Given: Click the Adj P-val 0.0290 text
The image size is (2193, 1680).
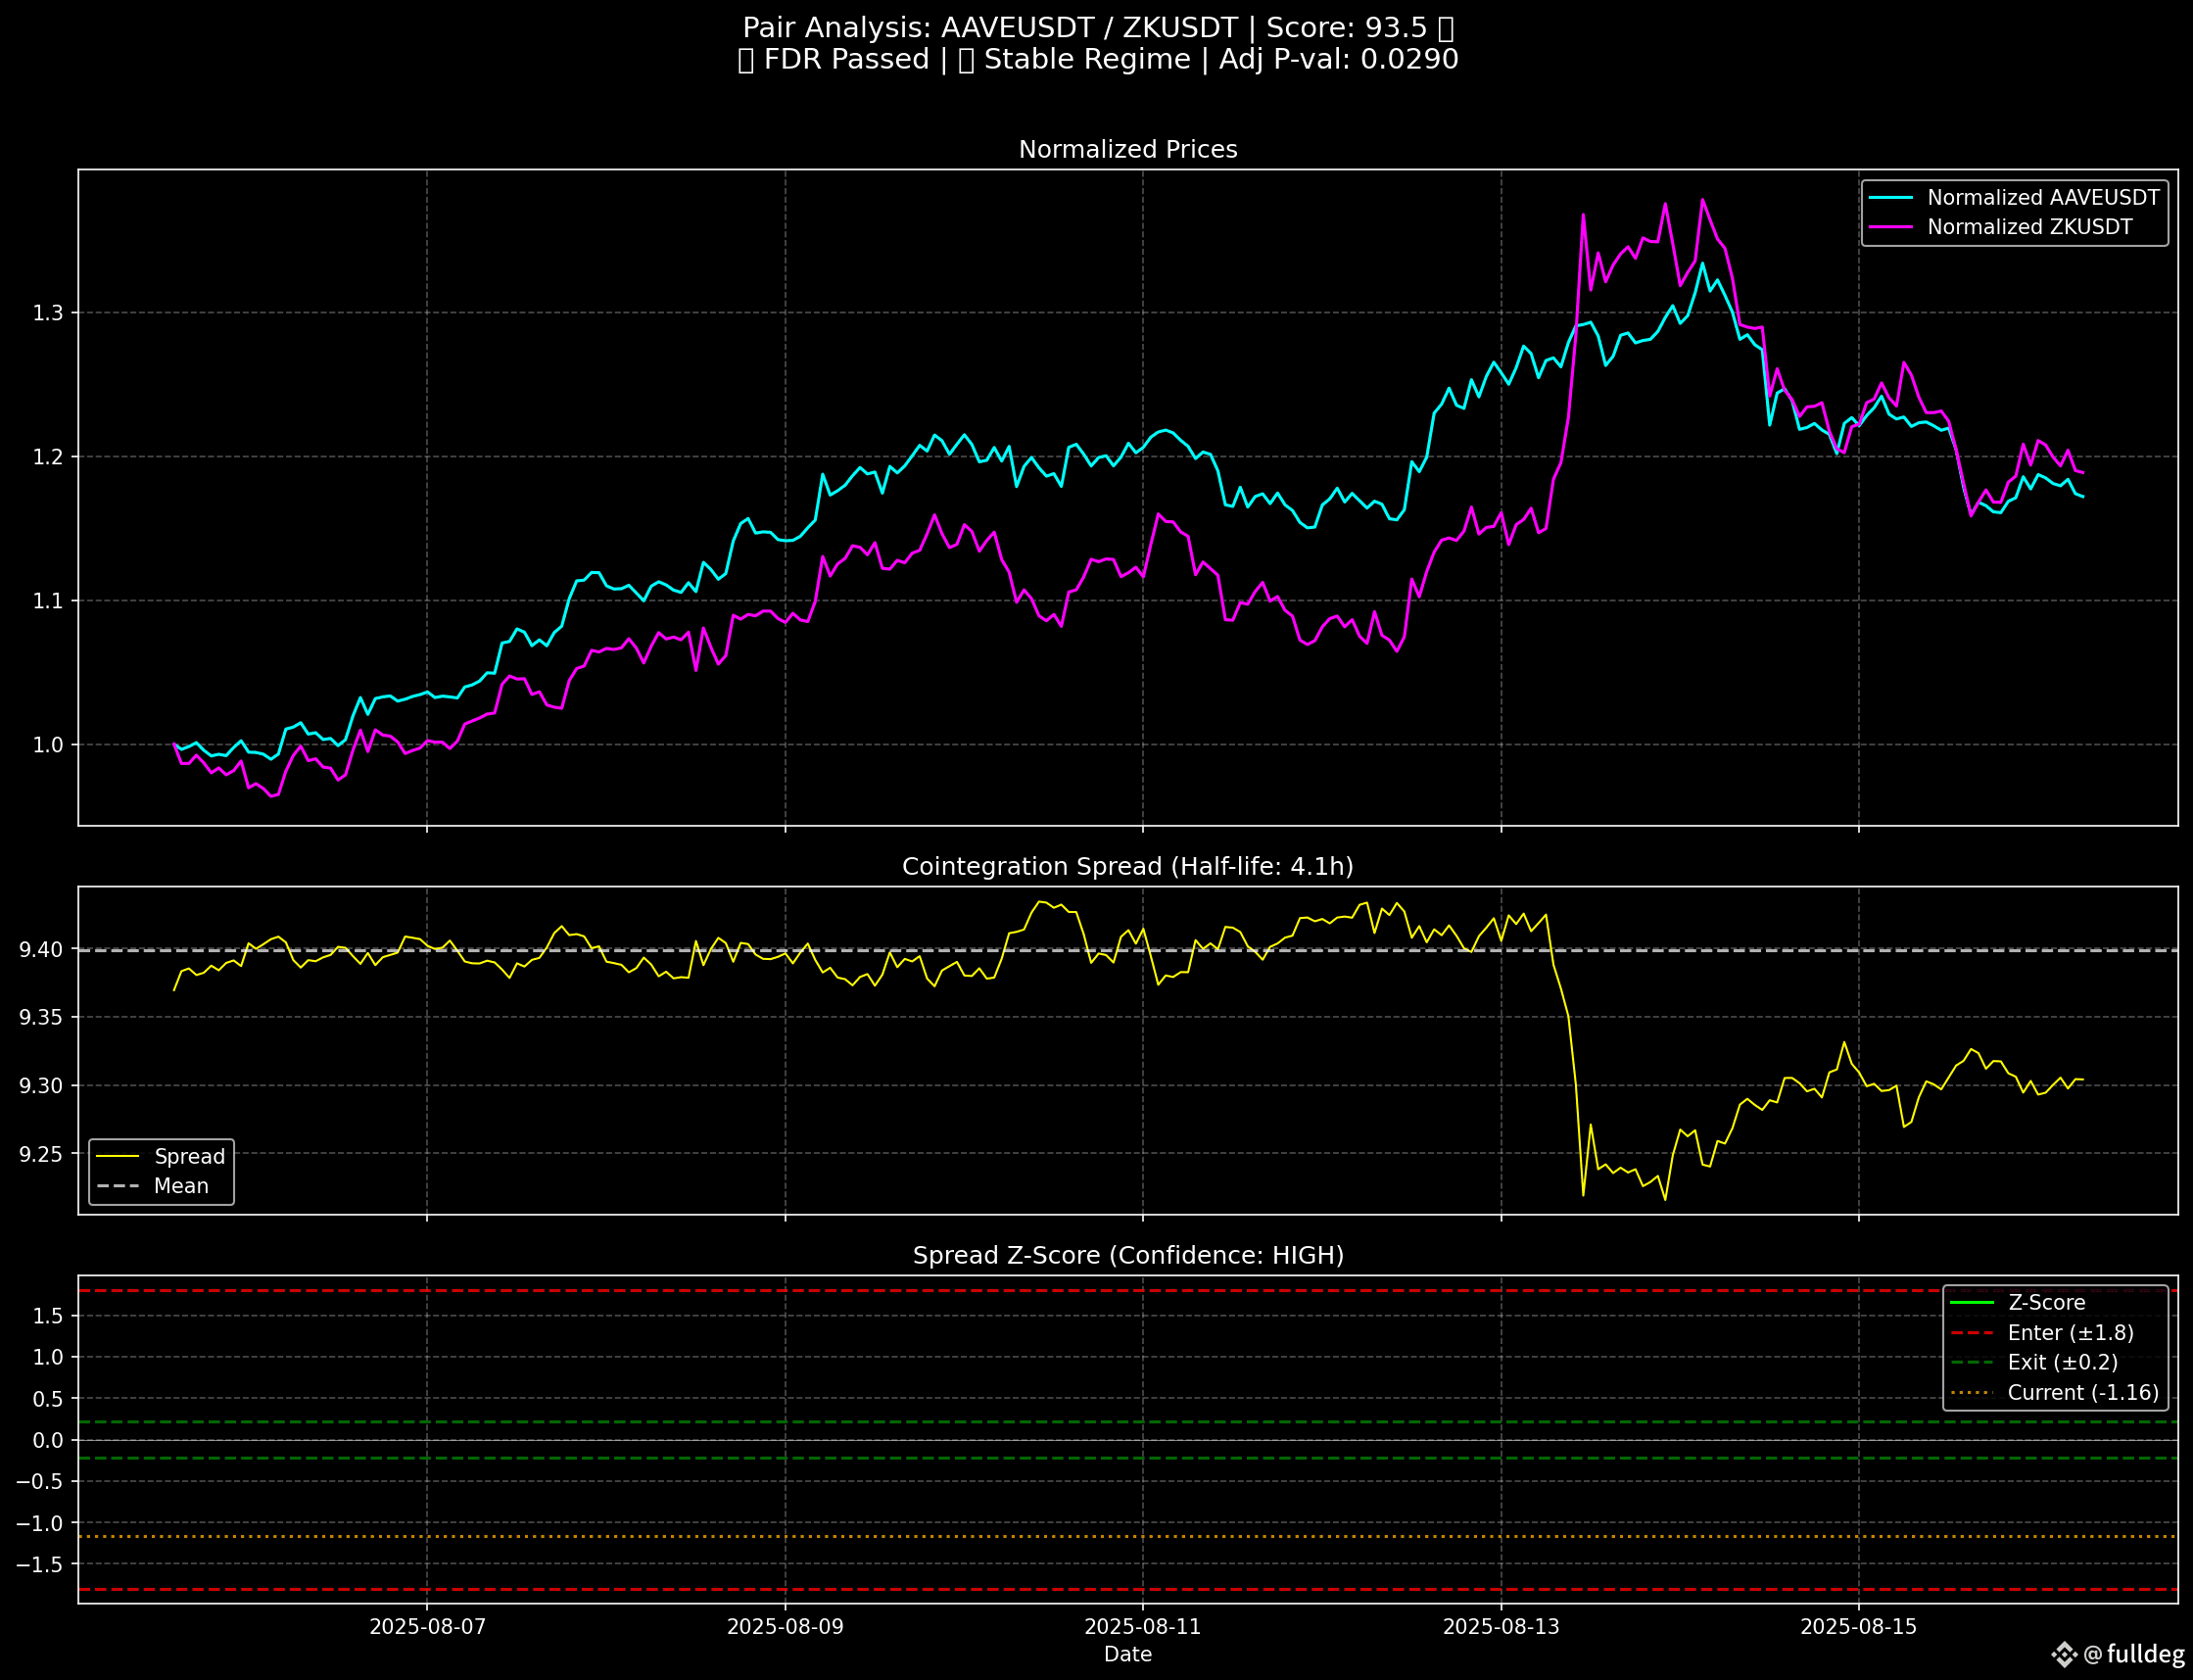Looking at the screenshot, I should (1338, 60).
